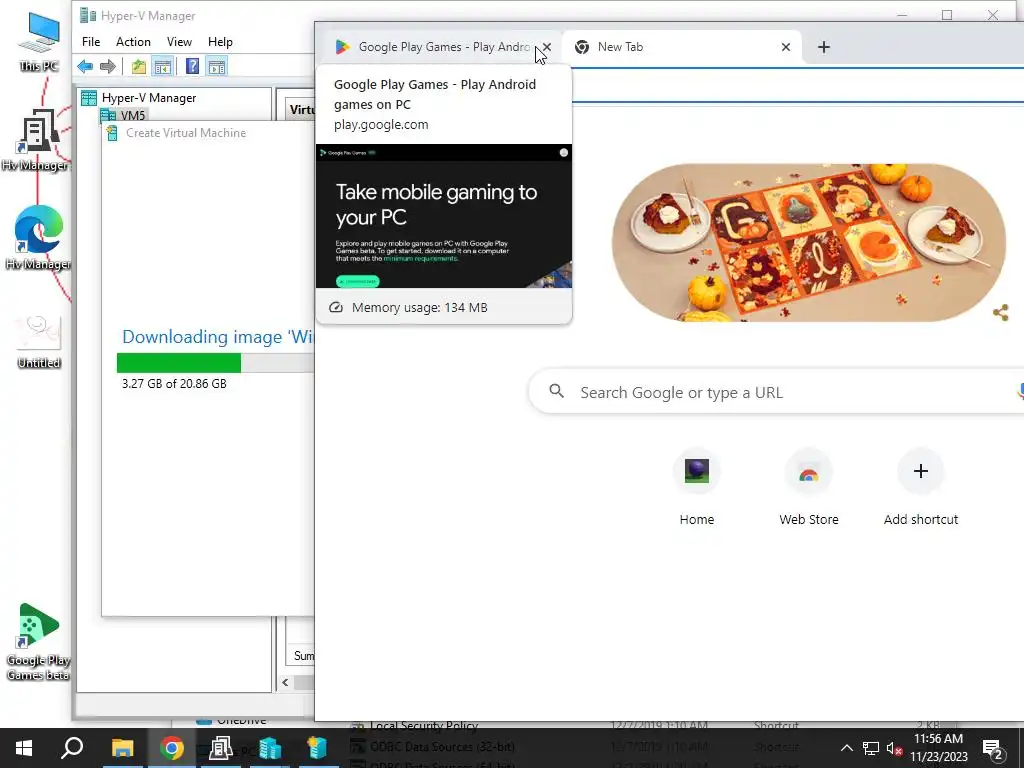The width and height of the screenshot is (1024, 768).
Task: Toggle the Show/Hide Console Tree toolbar icon
Action: click(163, 66)
